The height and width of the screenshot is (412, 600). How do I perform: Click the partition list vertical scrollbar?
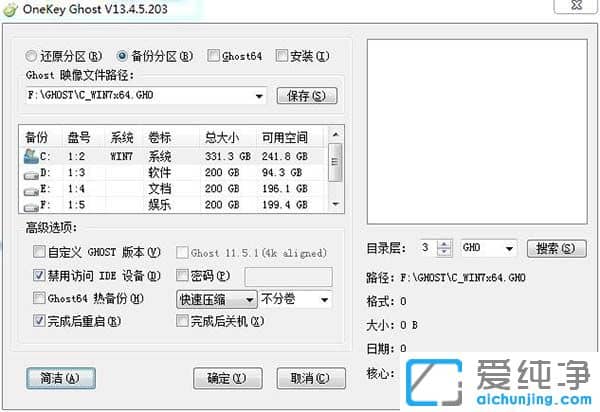pyautogui.click(x=335, y=167)
